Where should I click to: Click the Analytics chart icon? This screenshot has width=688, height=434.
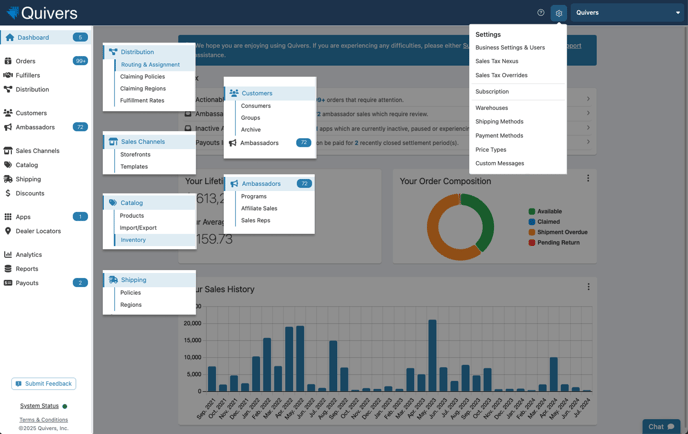(x=8, y=255)
